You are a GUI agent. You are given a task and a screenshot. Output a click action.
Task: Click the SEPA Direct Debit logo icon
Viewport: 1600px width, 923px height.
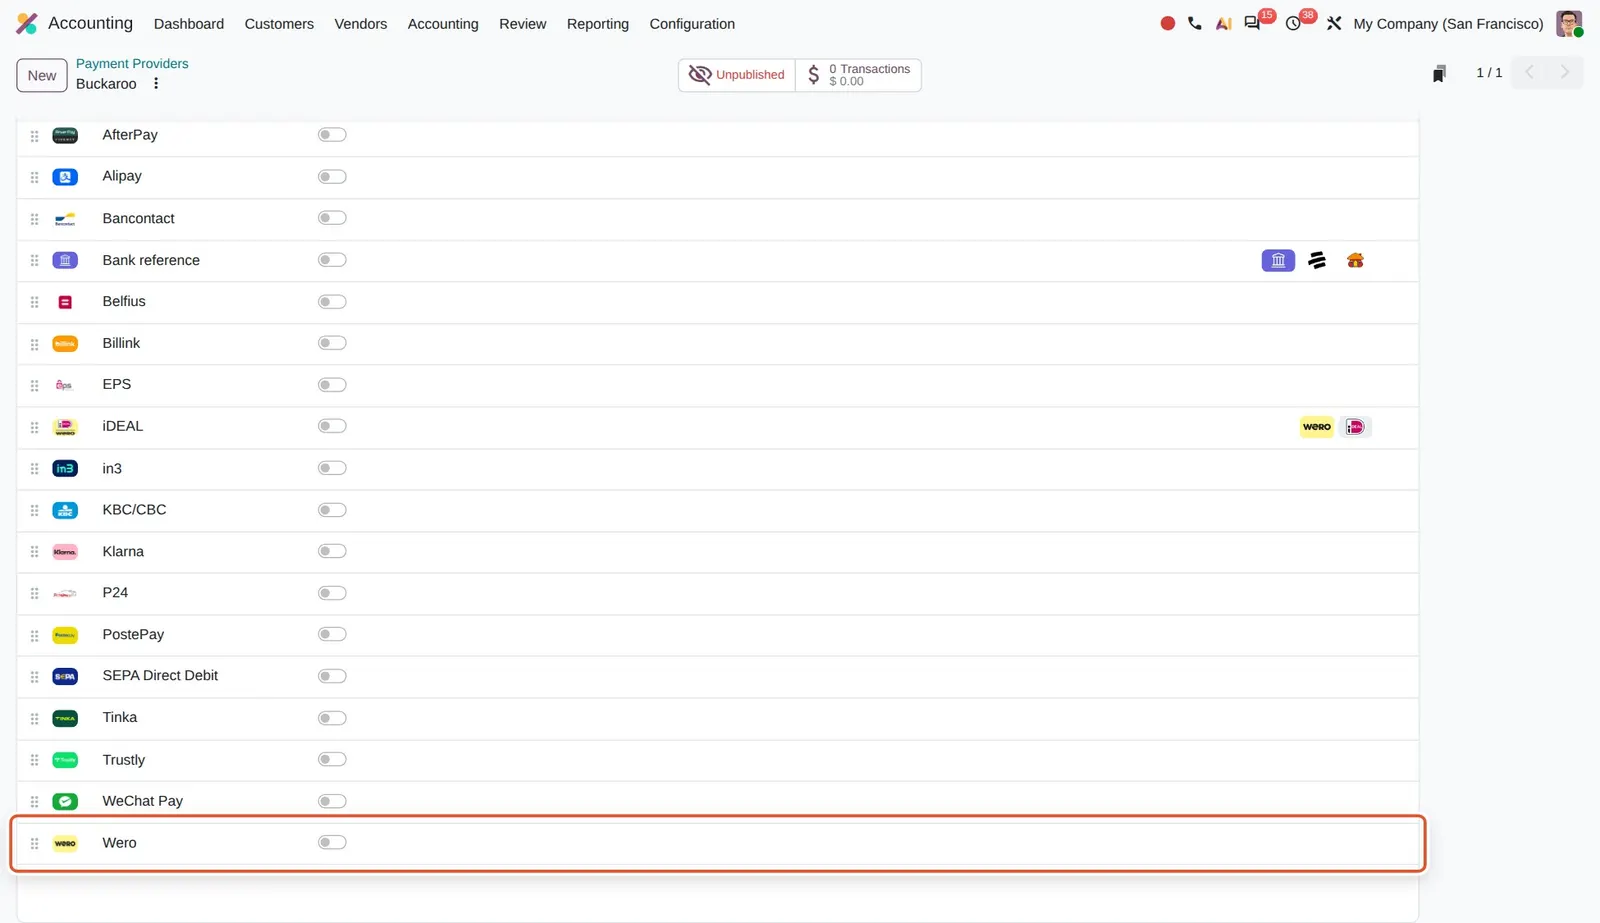point(65,677)
